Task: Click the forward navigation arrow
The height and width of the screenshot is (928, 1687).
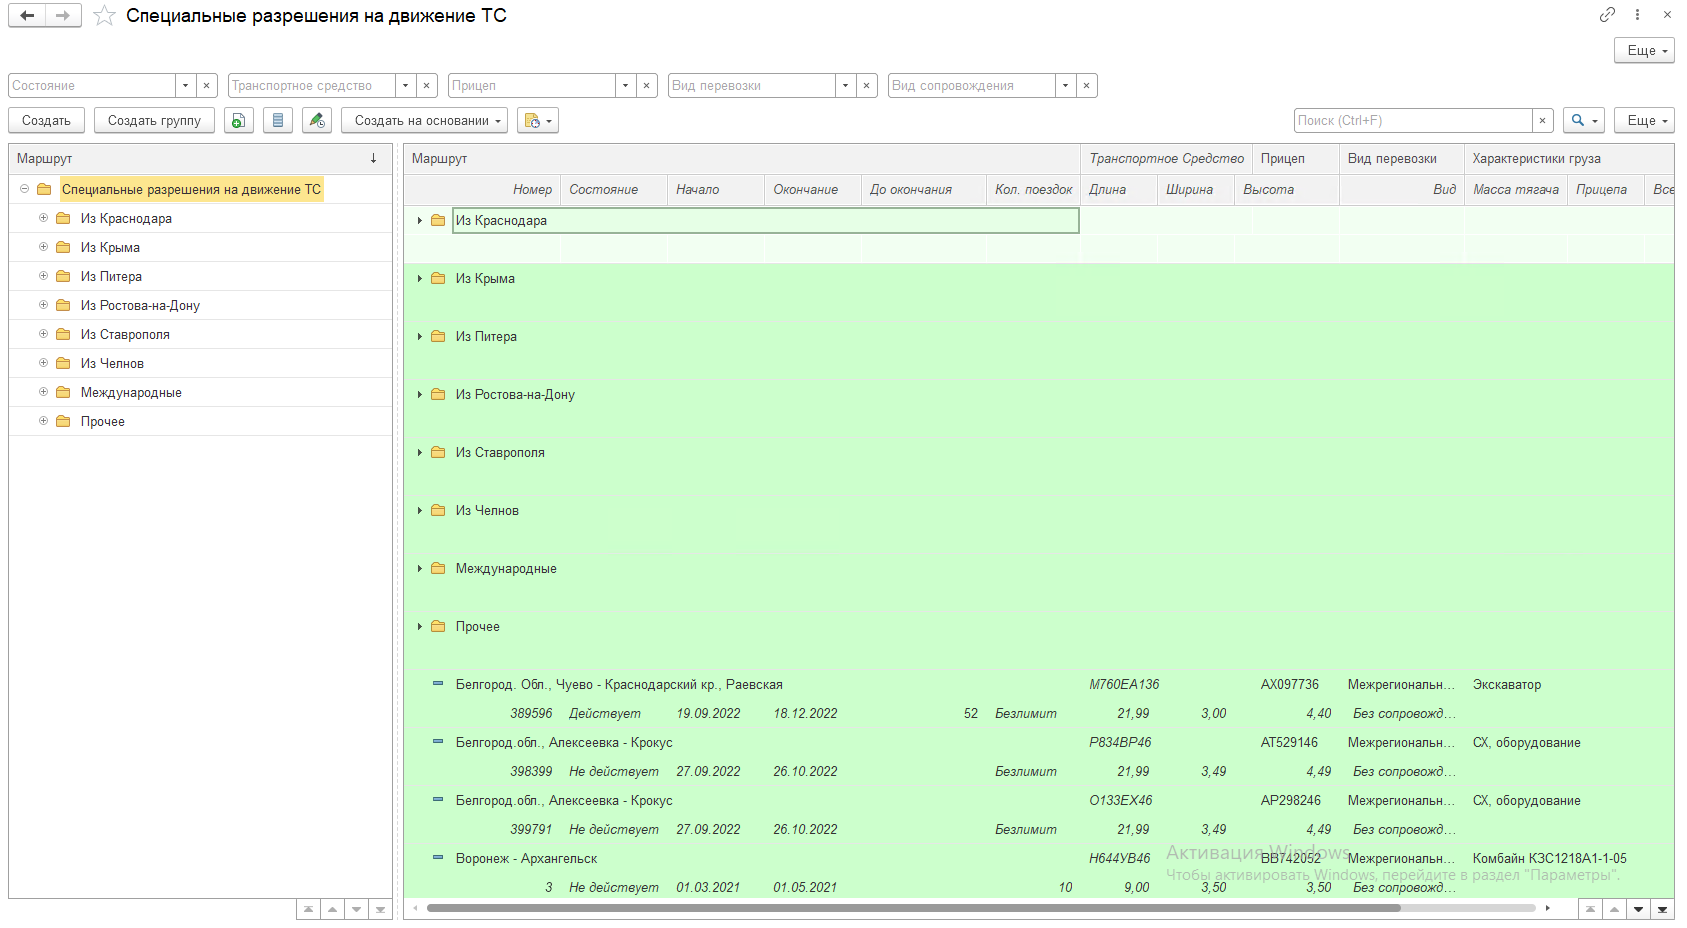Action: coord(63,15)
